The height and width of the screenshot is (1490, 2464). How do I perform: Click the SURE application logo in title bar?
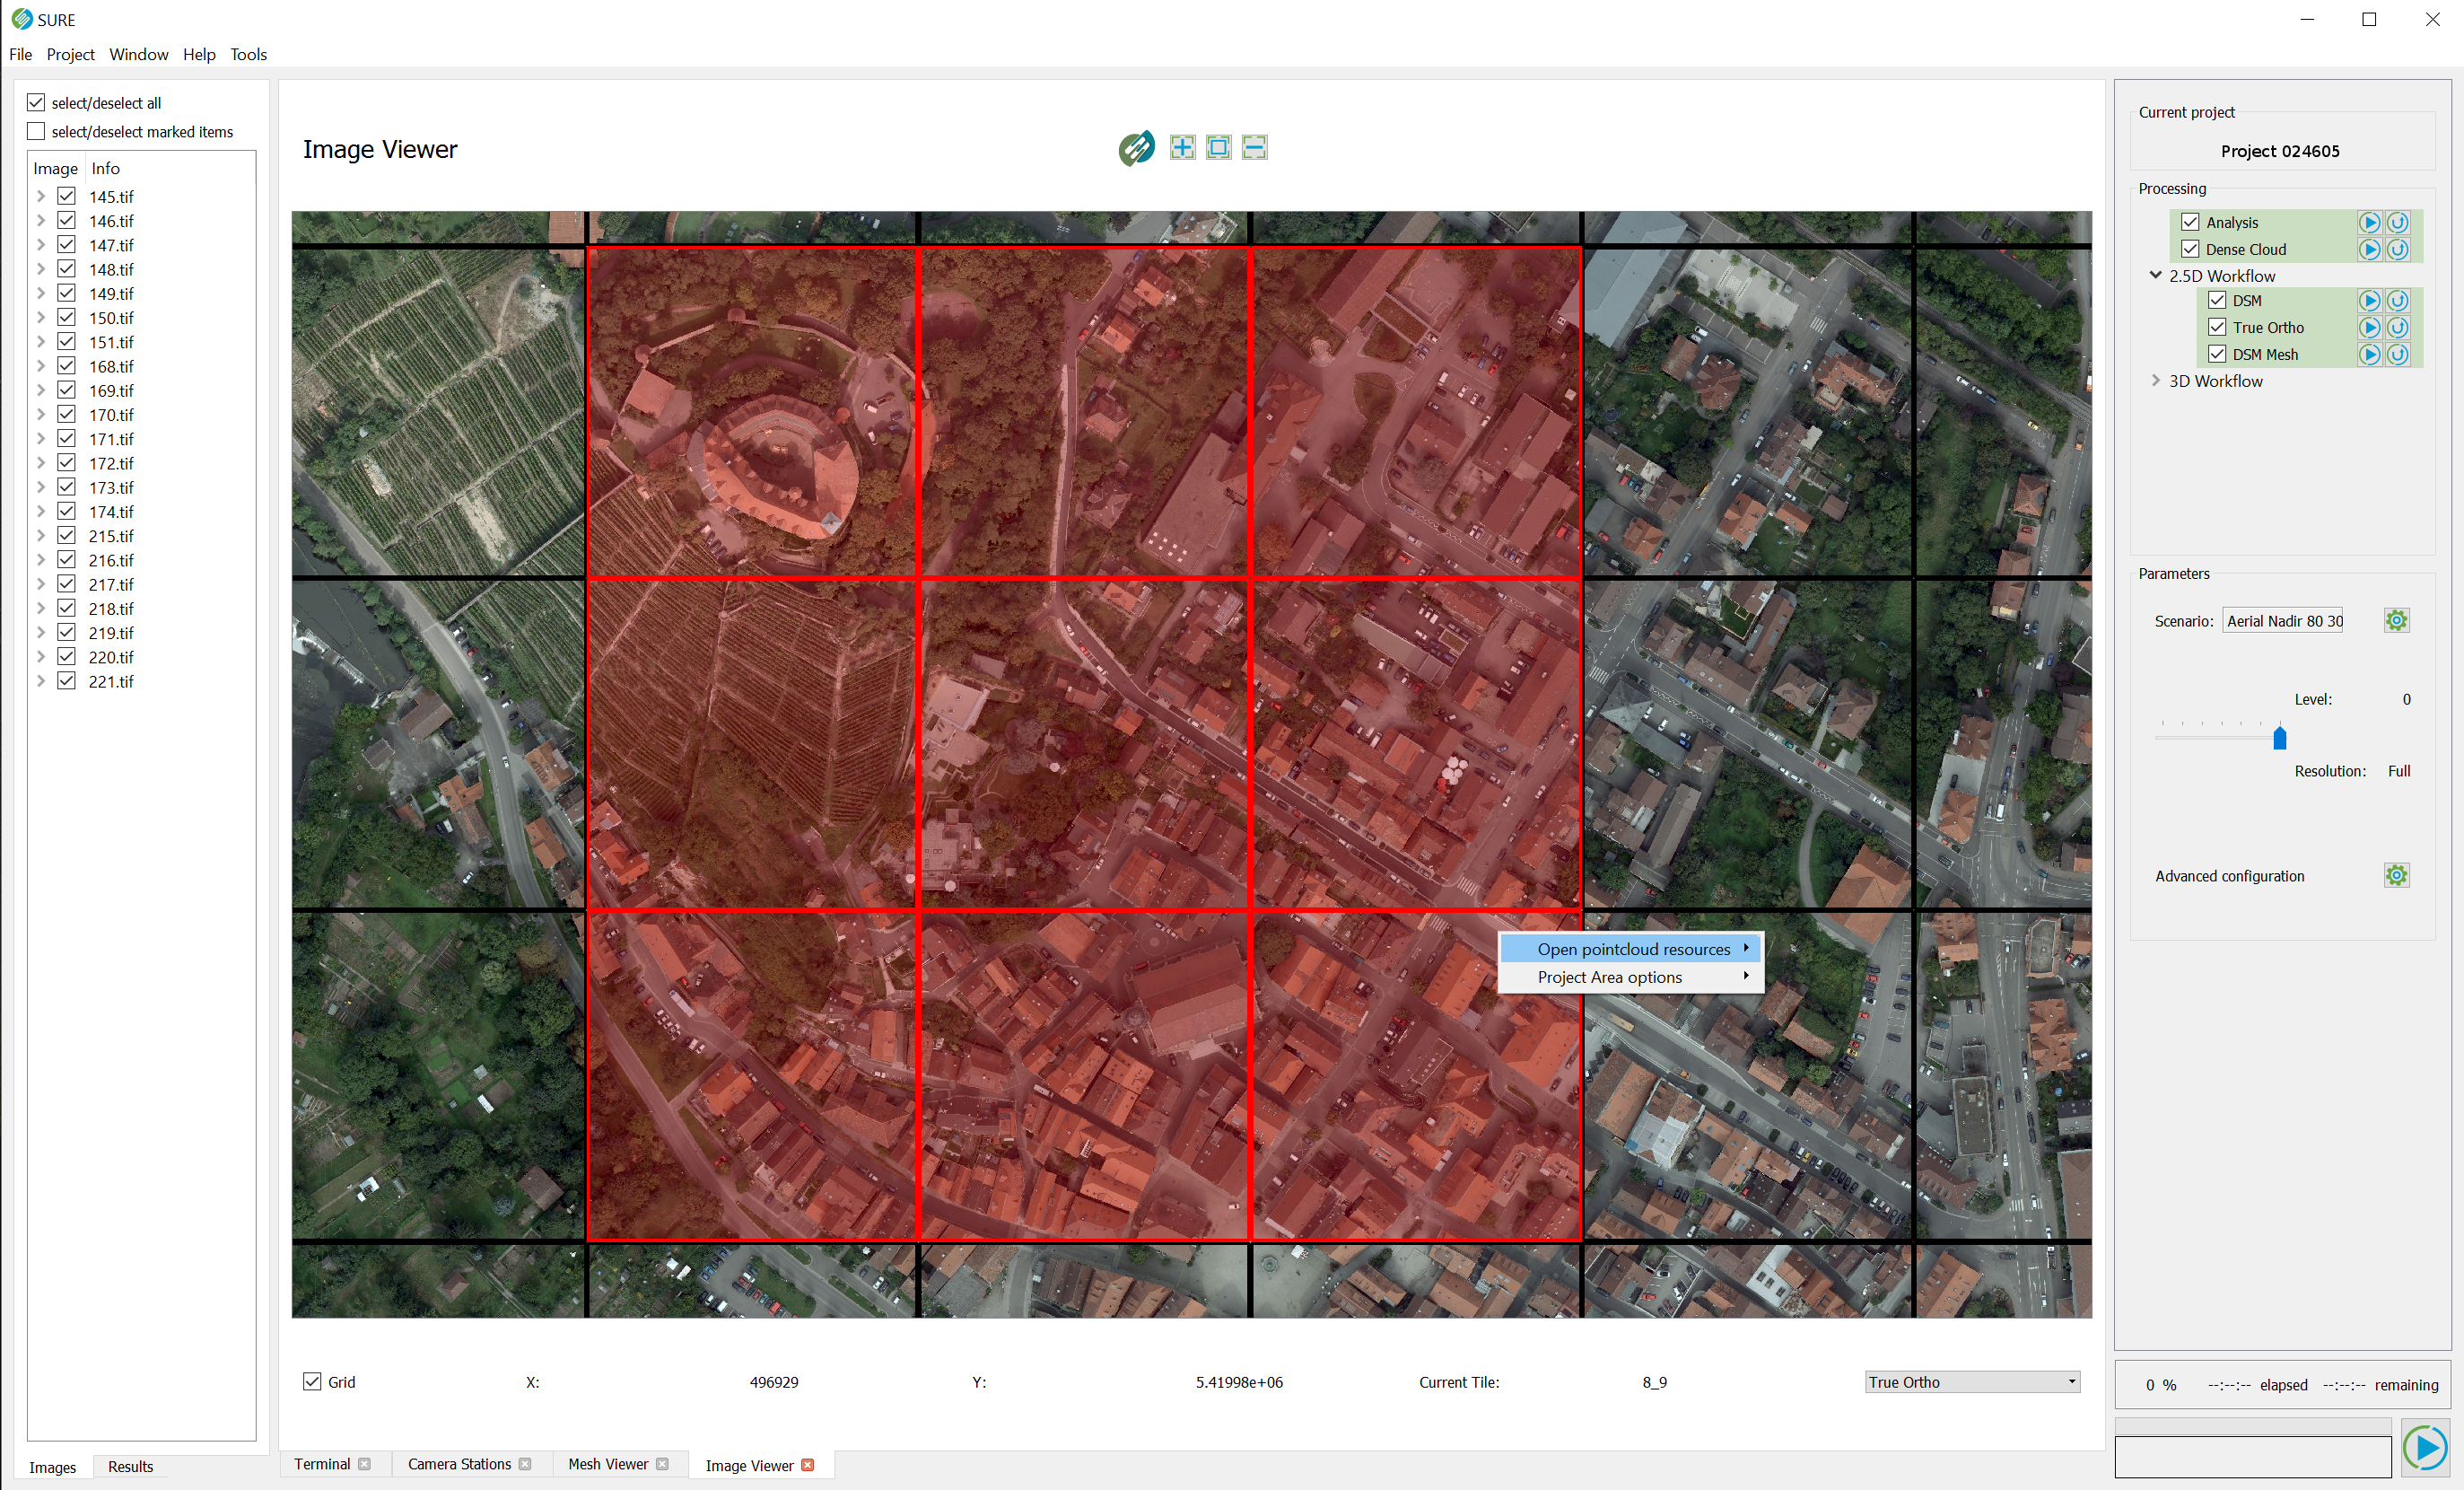(22, 19)
